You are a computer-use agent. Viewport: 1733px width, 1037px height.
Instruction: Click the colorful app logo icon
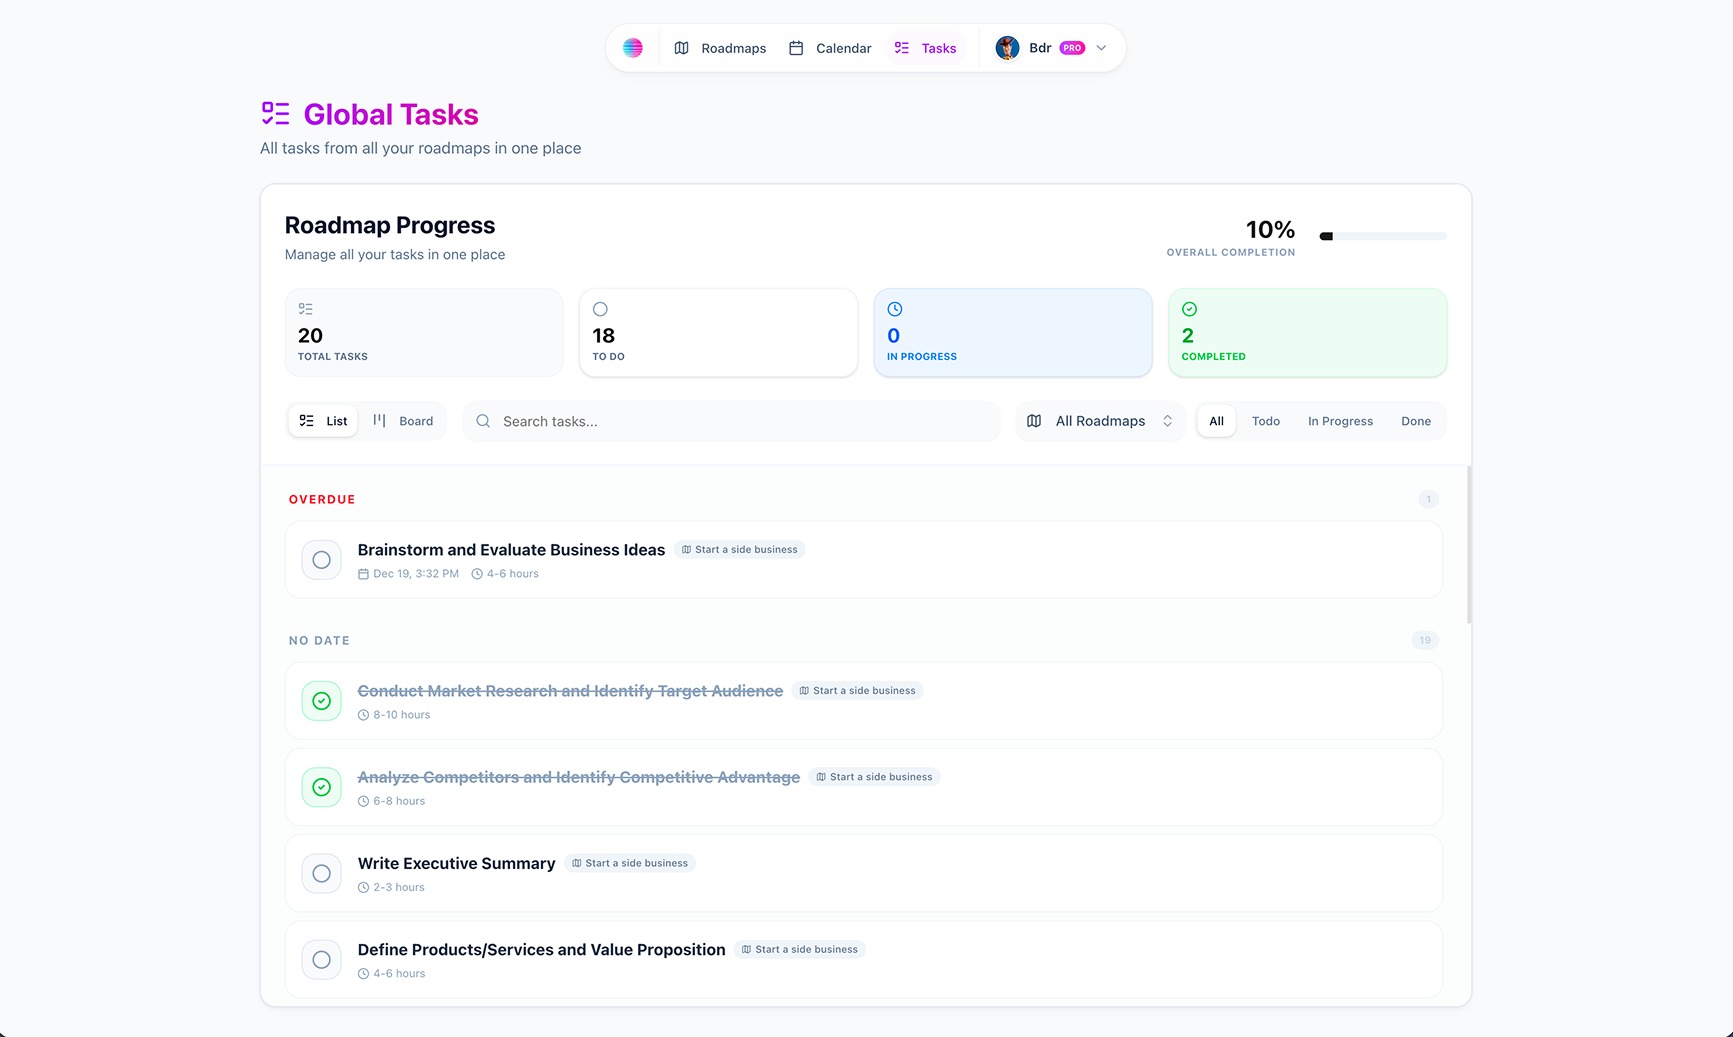(x=633, y=47)
